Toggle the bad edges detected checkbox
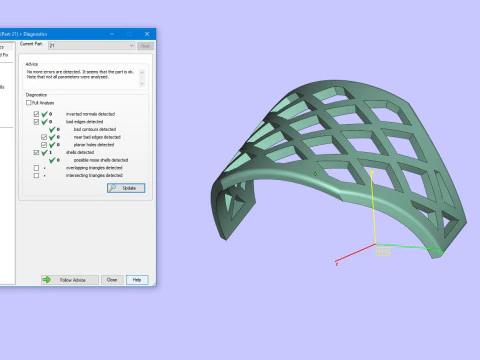 (x=36, y=122)
